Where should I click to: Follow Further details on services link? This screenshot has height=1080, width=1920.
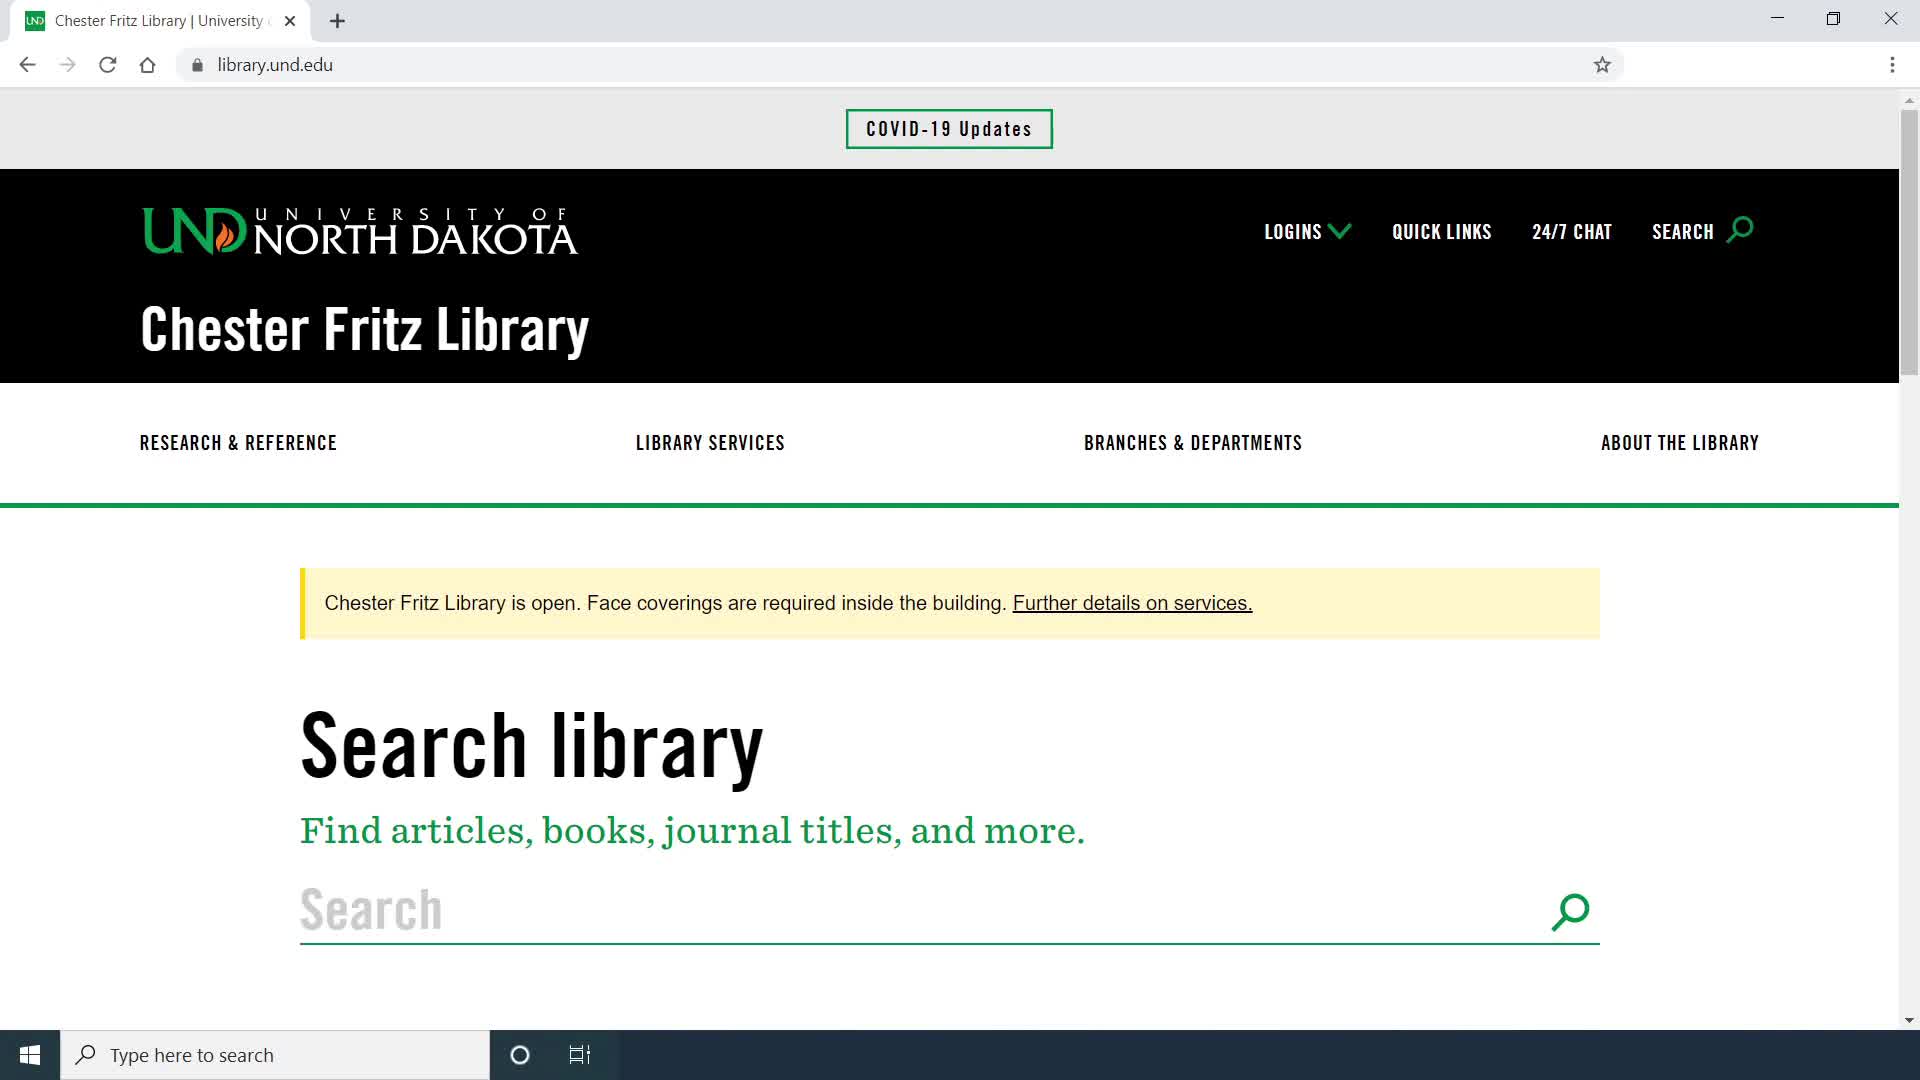[x=1132, y=603]
